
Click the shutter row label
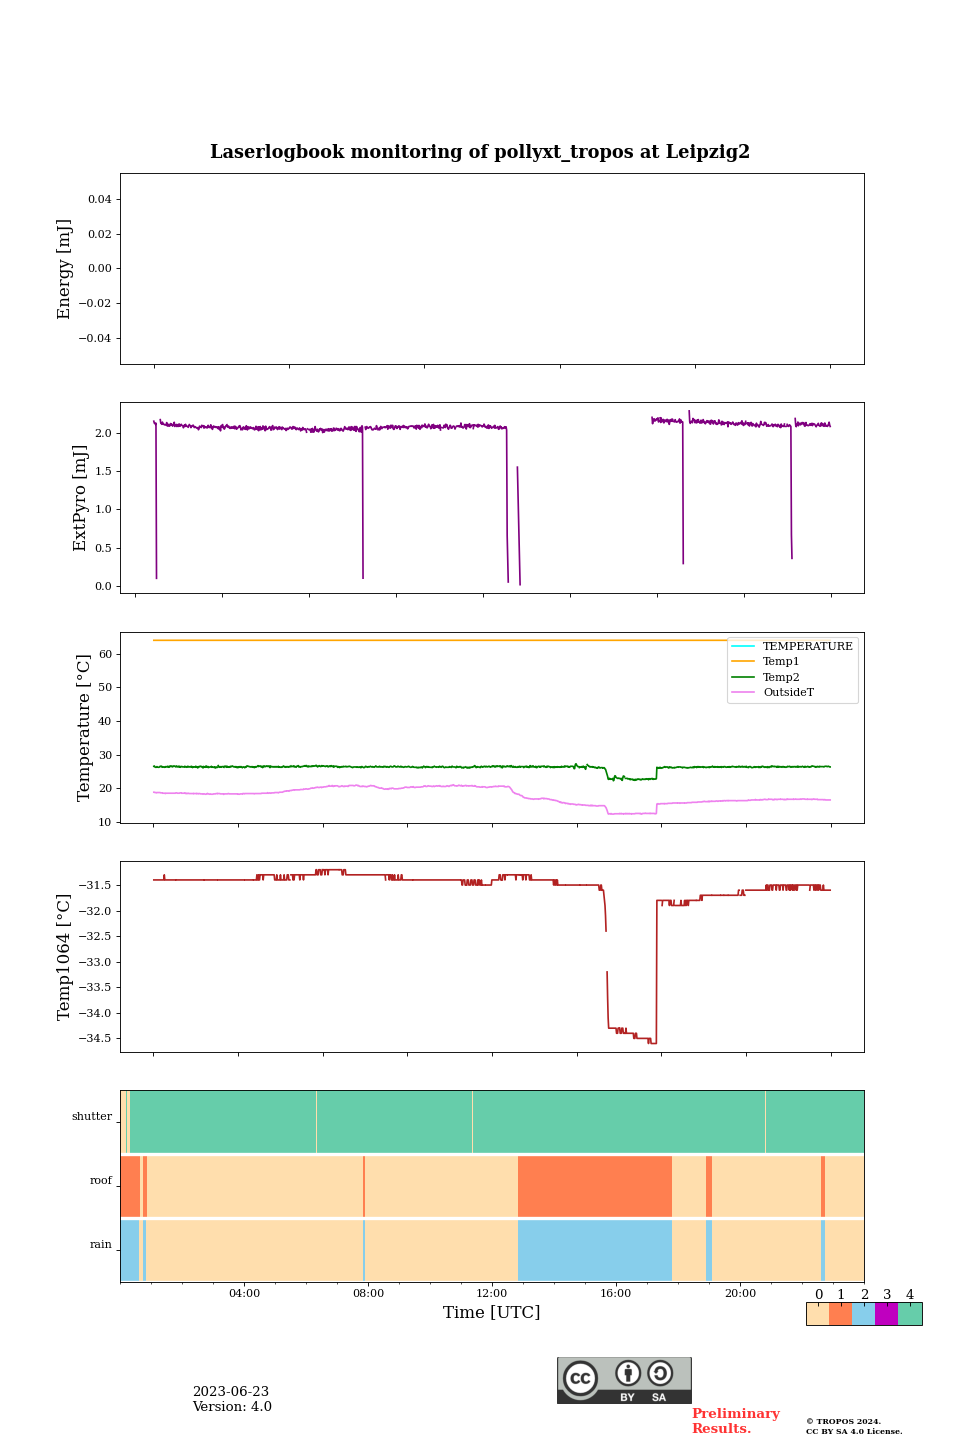coord(92,1117)
